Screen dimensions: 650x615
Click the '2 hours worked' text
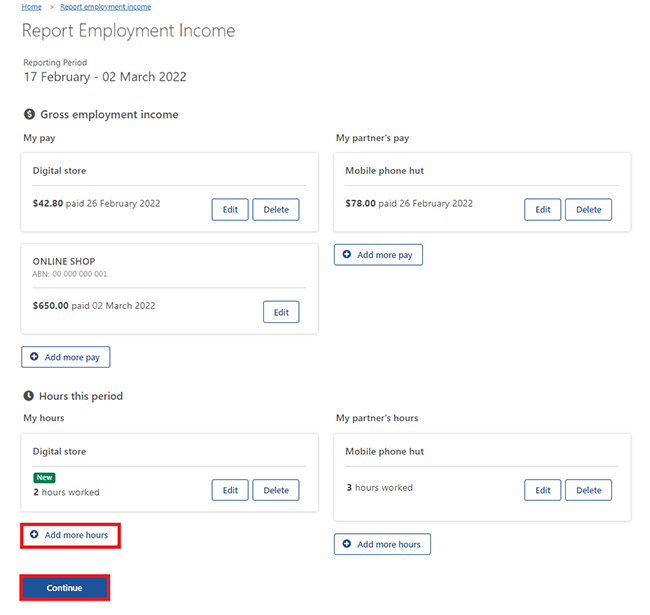click(66, 492)
